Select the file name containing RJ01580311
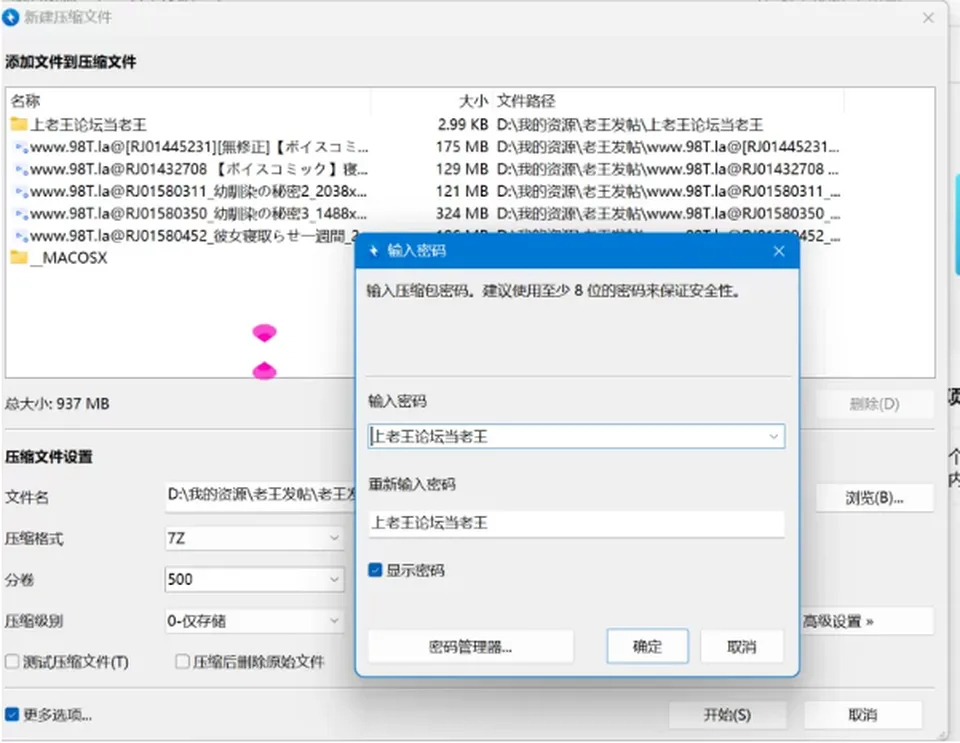 click(199, 192)
